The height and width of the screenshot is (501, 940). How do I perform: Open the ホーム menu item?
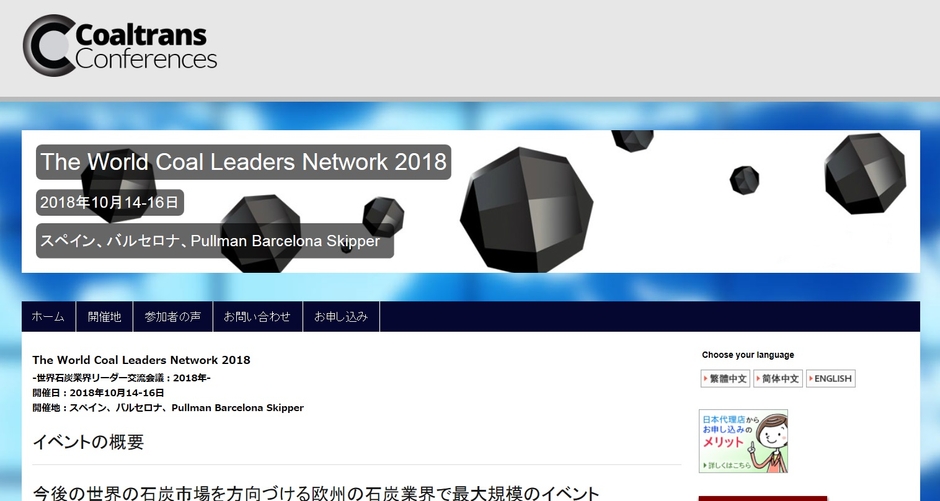click(49, 316)
